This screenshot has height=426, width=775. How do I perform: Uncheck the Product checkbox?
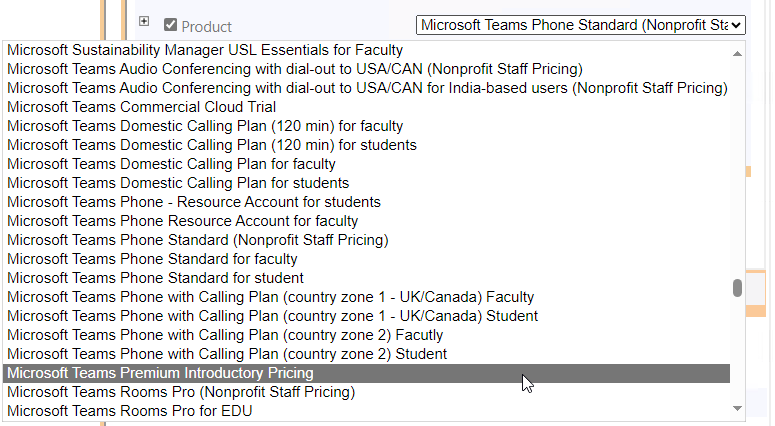coord(171,25)
